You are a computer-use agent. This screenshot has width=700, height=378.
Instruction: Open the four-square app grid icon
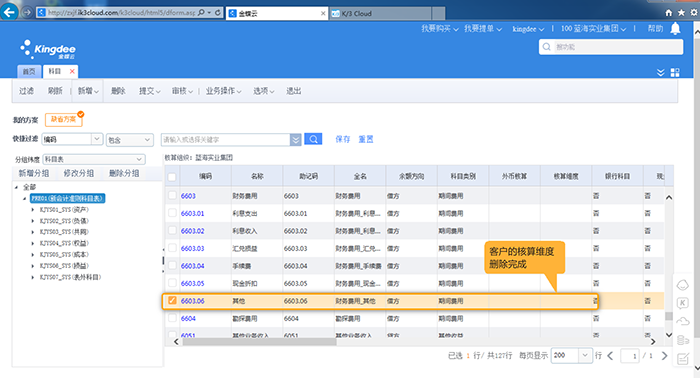pyautogui.click(x=675, y=72)
